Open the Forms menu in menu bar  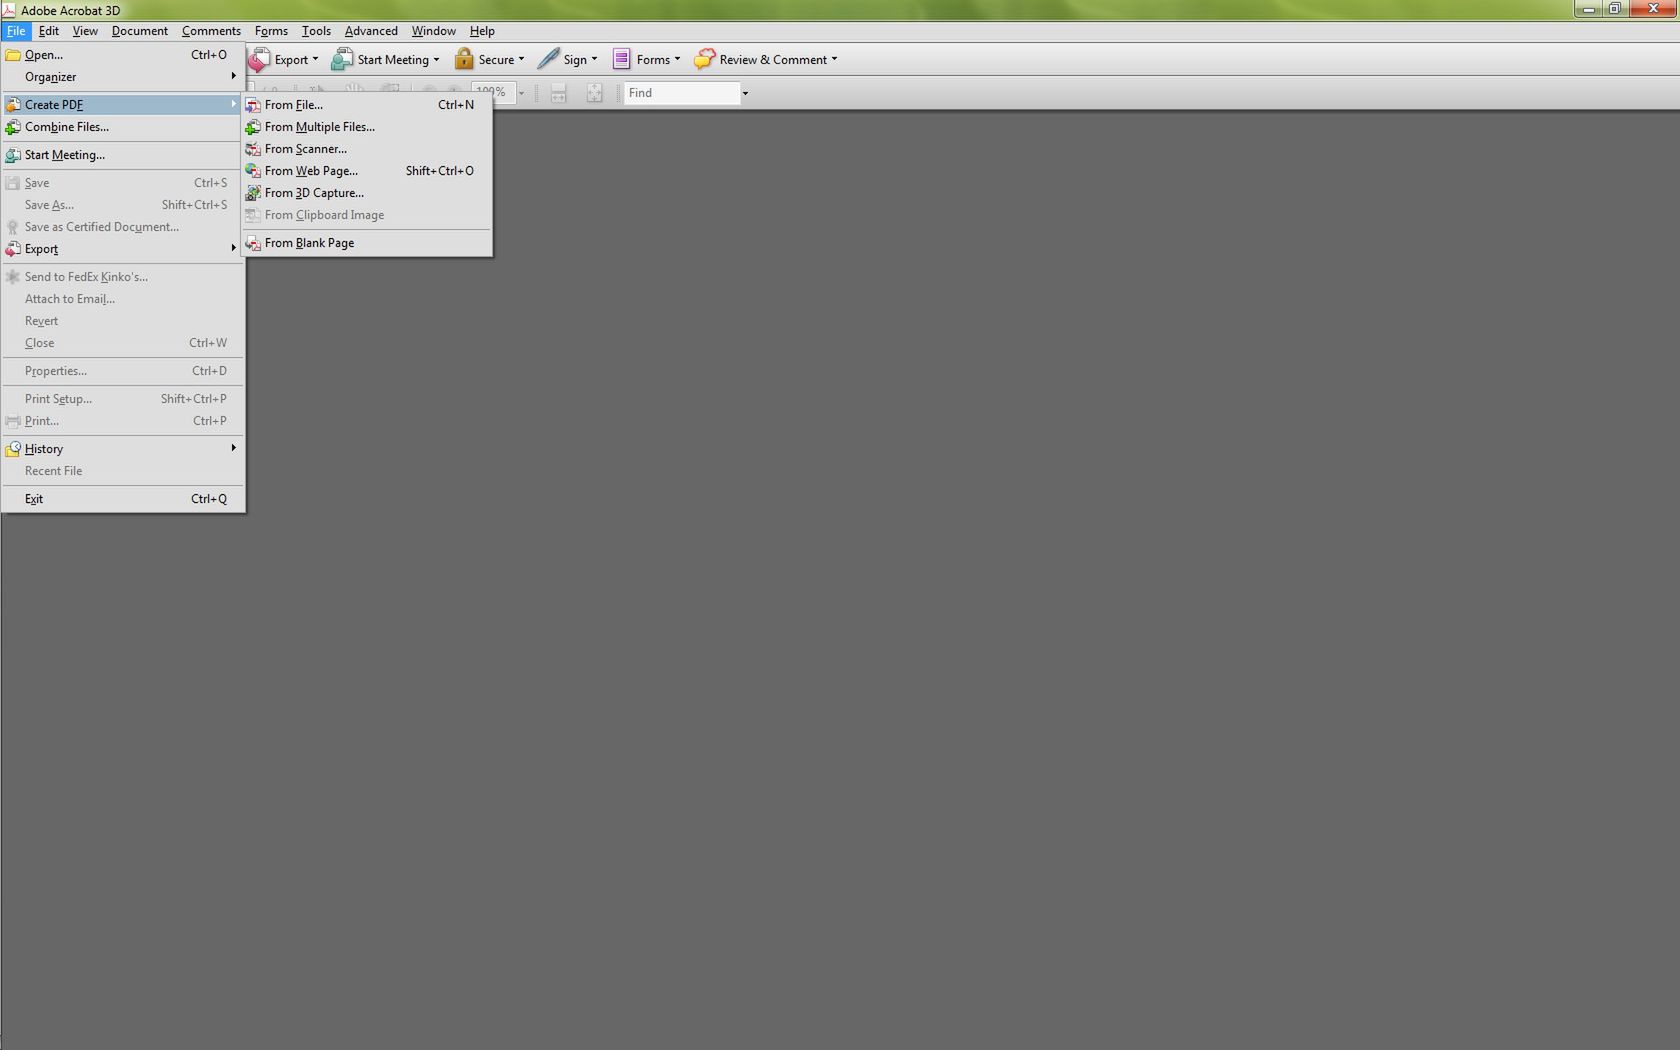(271, 31)
